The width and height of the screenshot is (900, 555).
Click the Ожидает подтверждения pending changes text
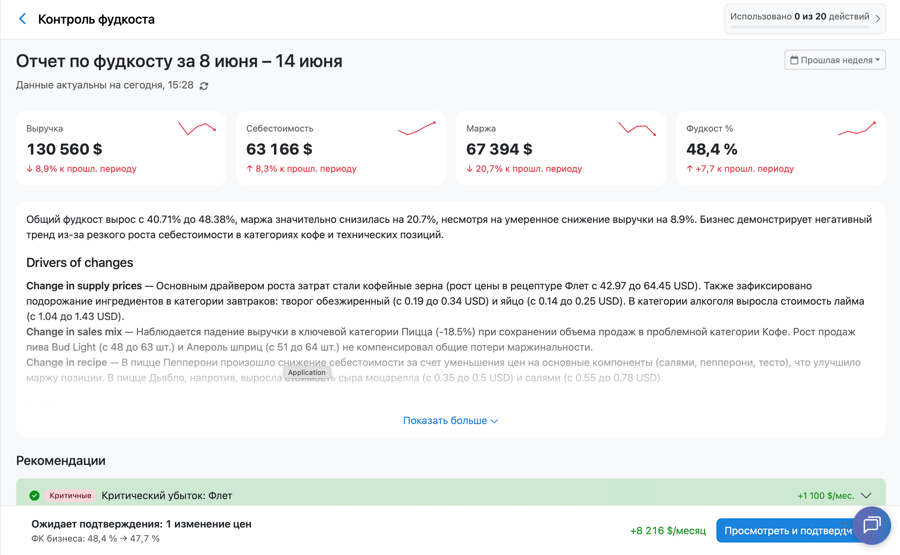pos(141,523)
